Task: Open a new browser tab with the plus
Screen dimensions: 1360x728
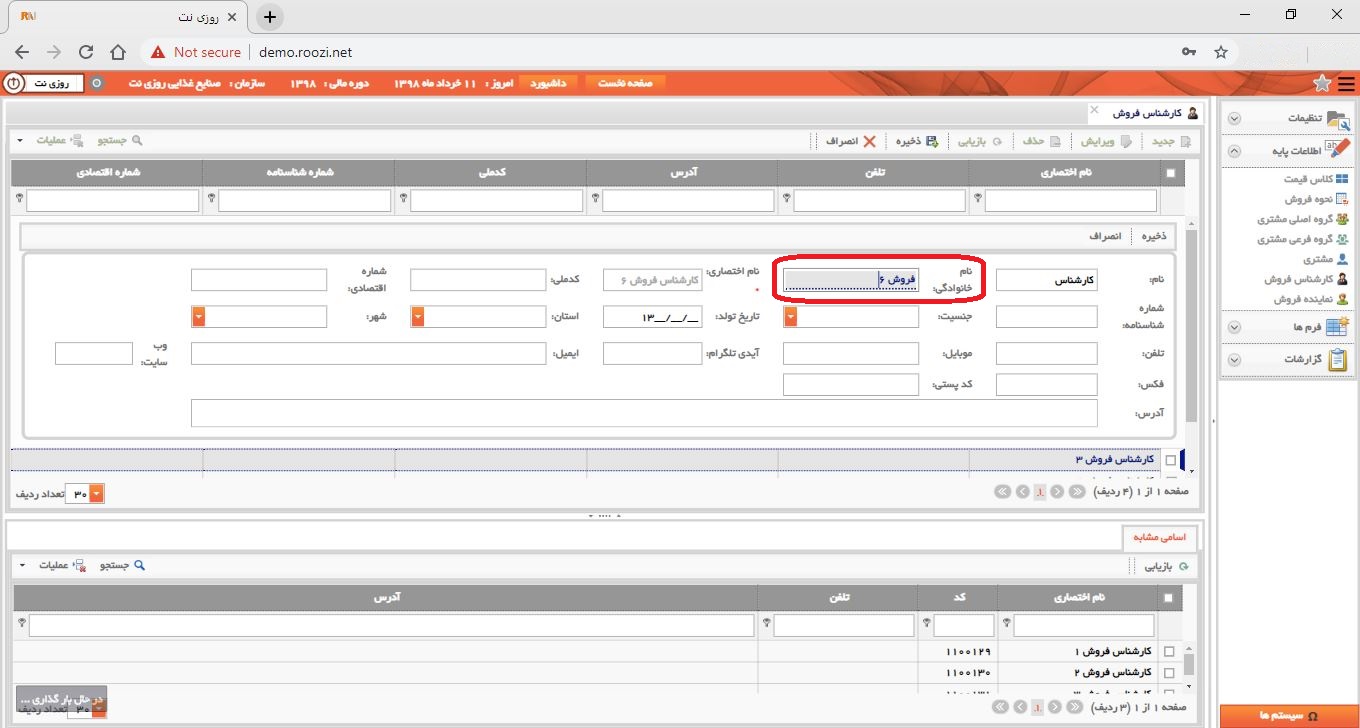Action: click(x=269, y=17)
